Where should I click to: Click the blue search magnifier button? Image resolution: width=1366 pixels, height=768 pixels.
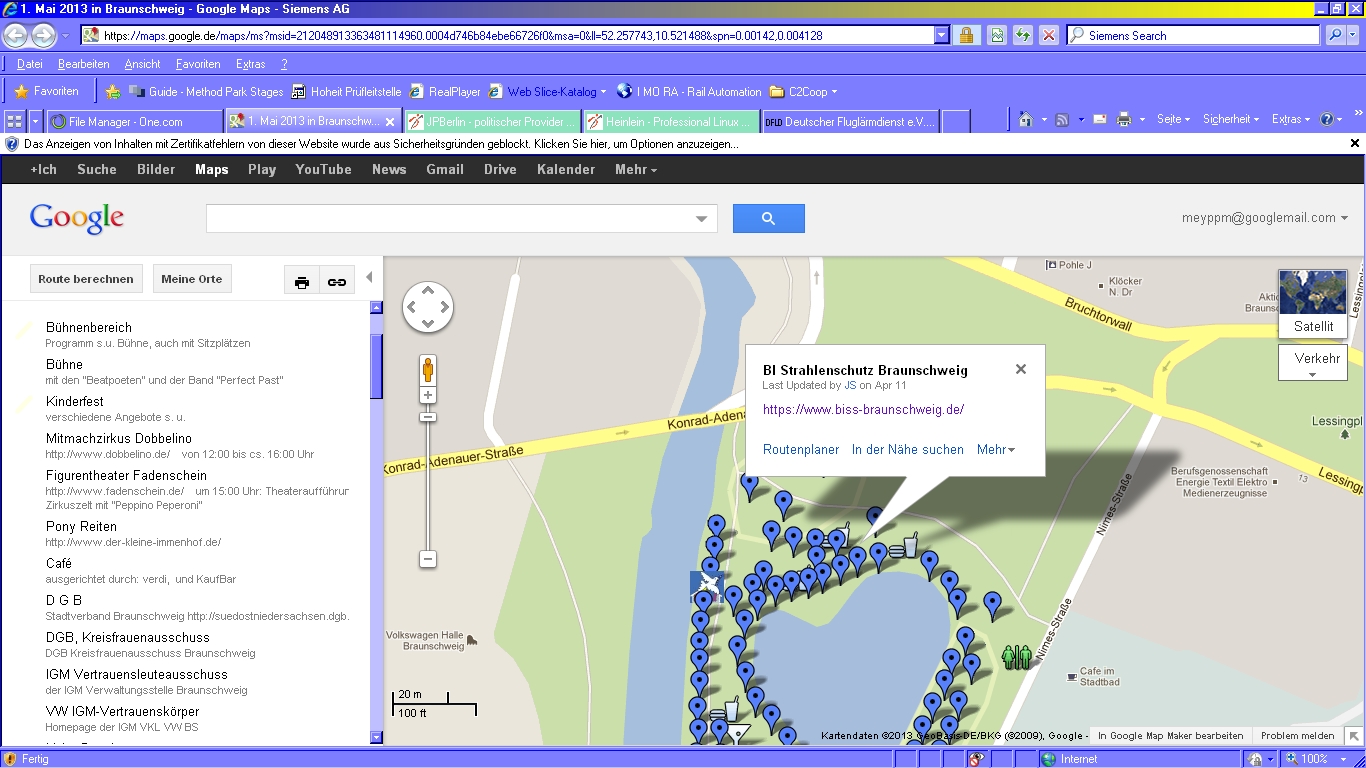768,218
